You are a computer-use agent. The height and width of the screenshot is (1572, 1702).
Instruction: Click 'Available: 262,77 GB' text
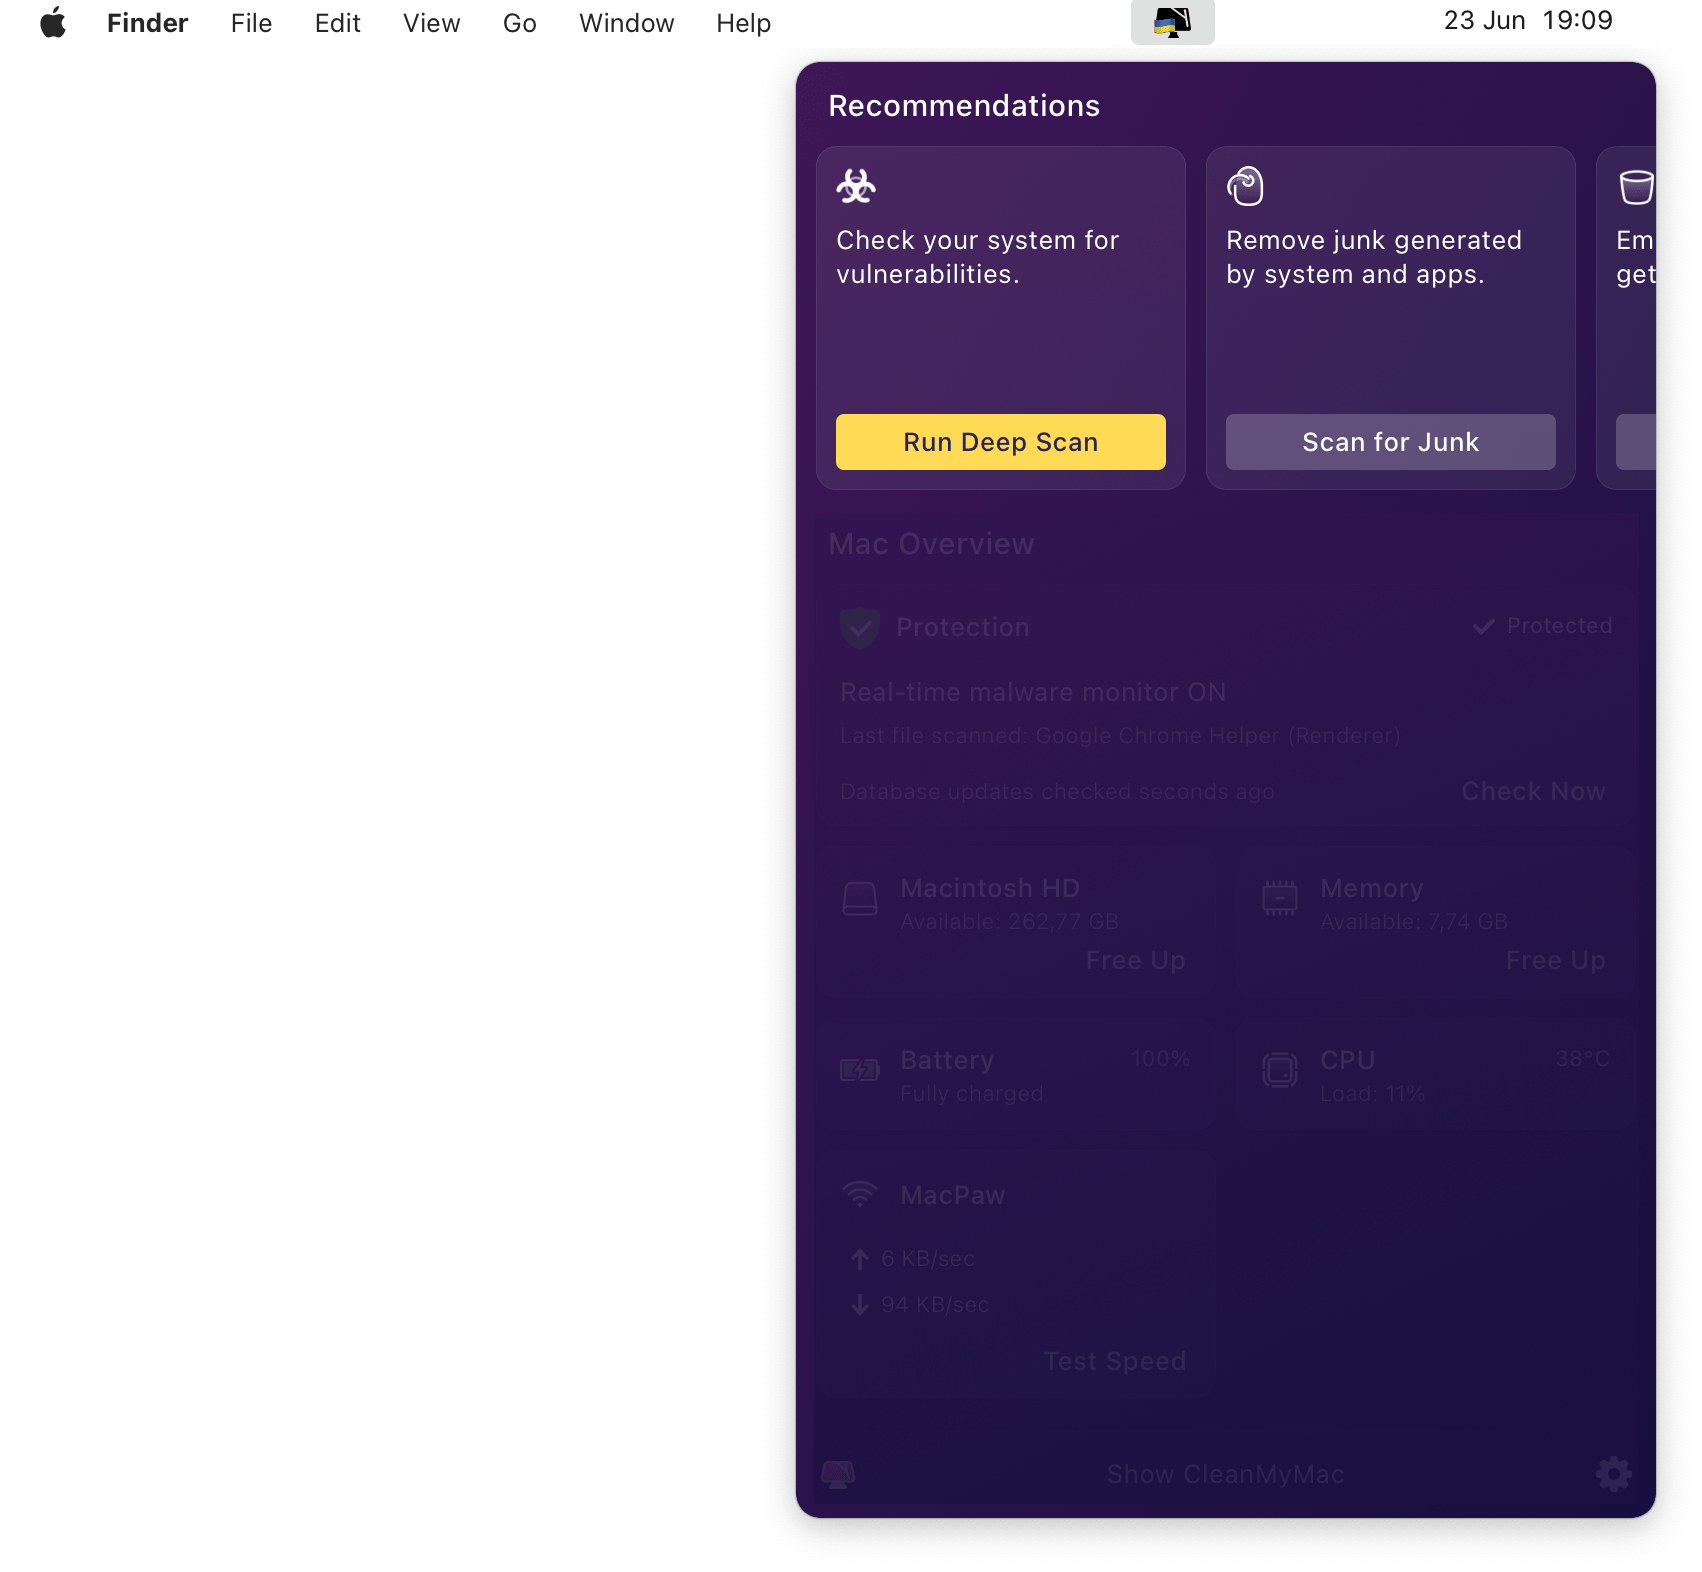coord(1009,922)
